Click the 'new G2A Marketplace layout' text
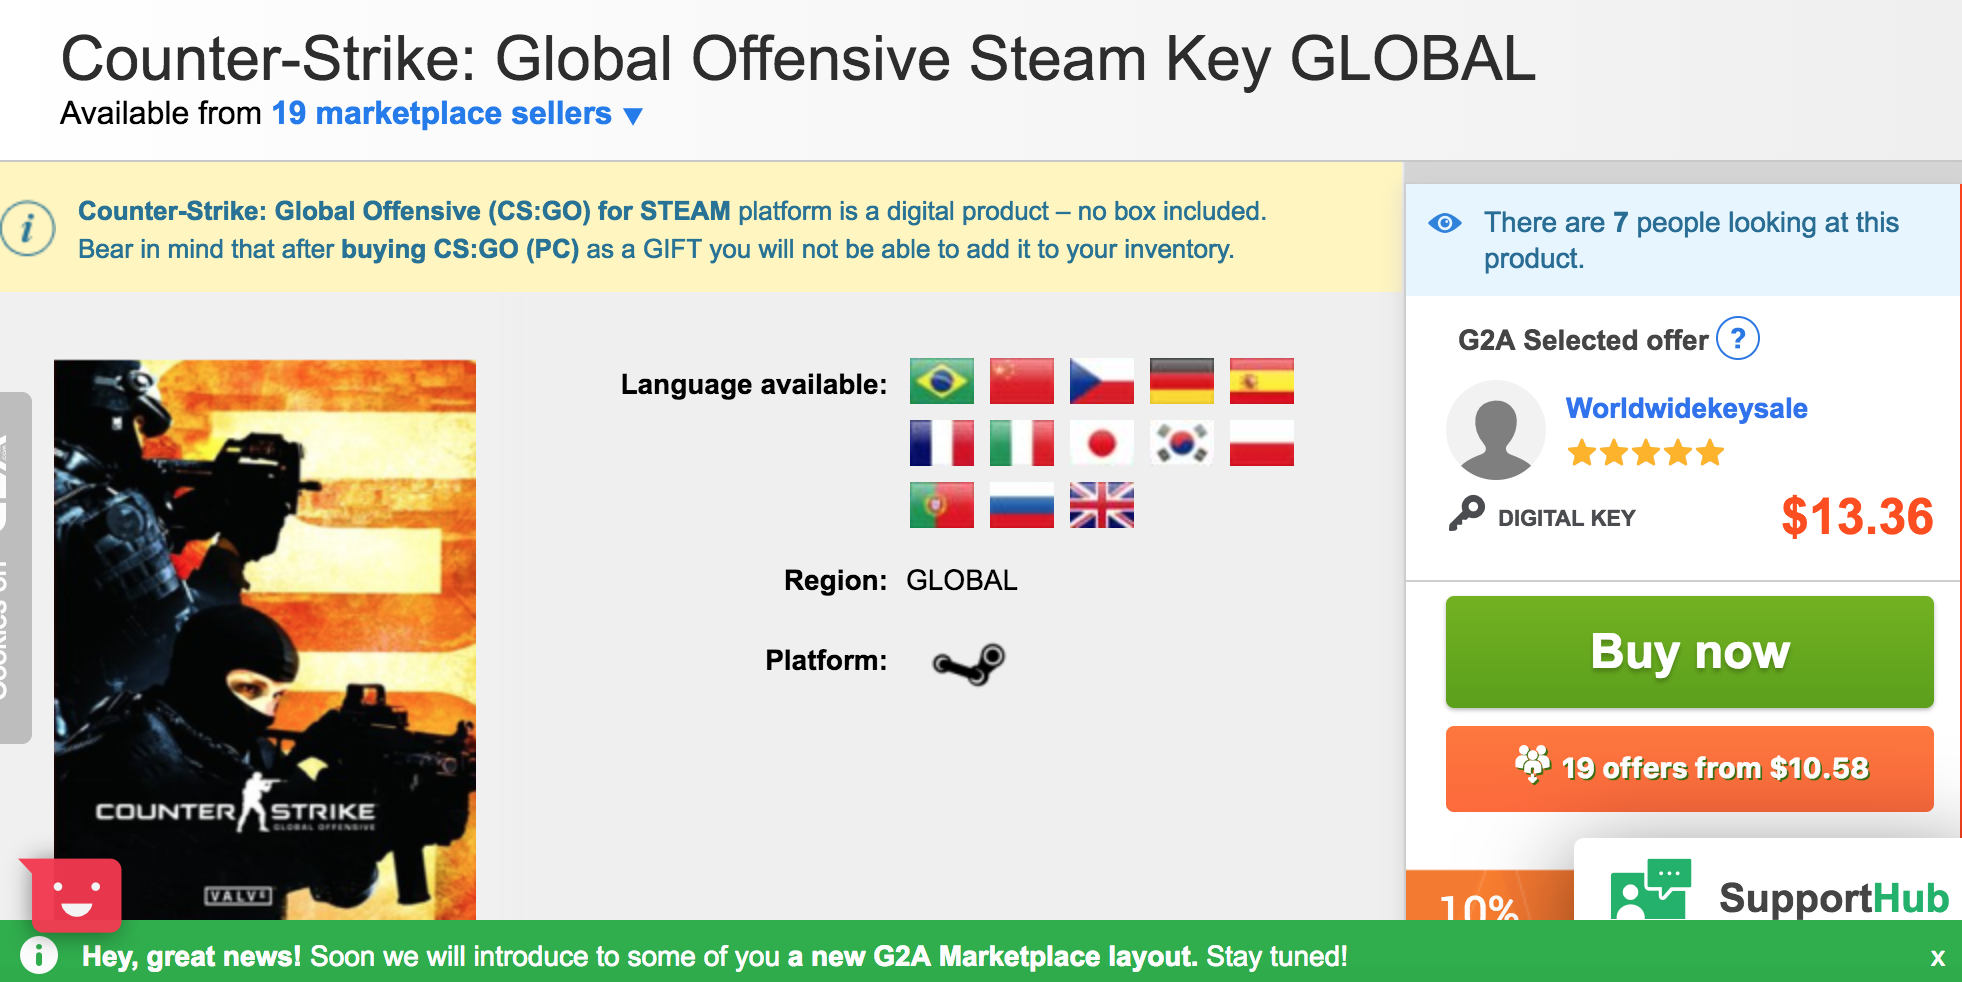The height and width of the screenshot is (982, 1962). (x=1004, y=956)
